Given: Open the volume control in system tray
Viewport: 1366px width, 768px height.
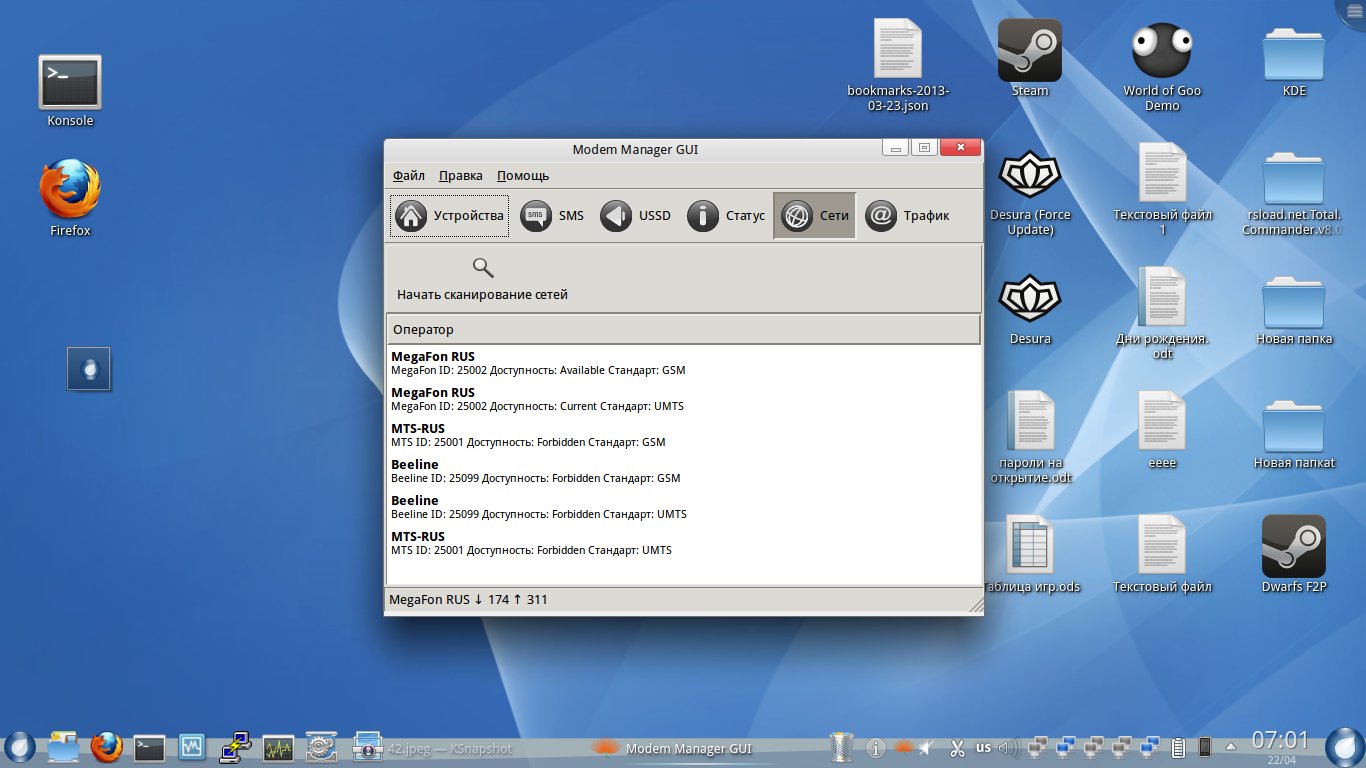Looking at the screenshot, I should 1010,747.
